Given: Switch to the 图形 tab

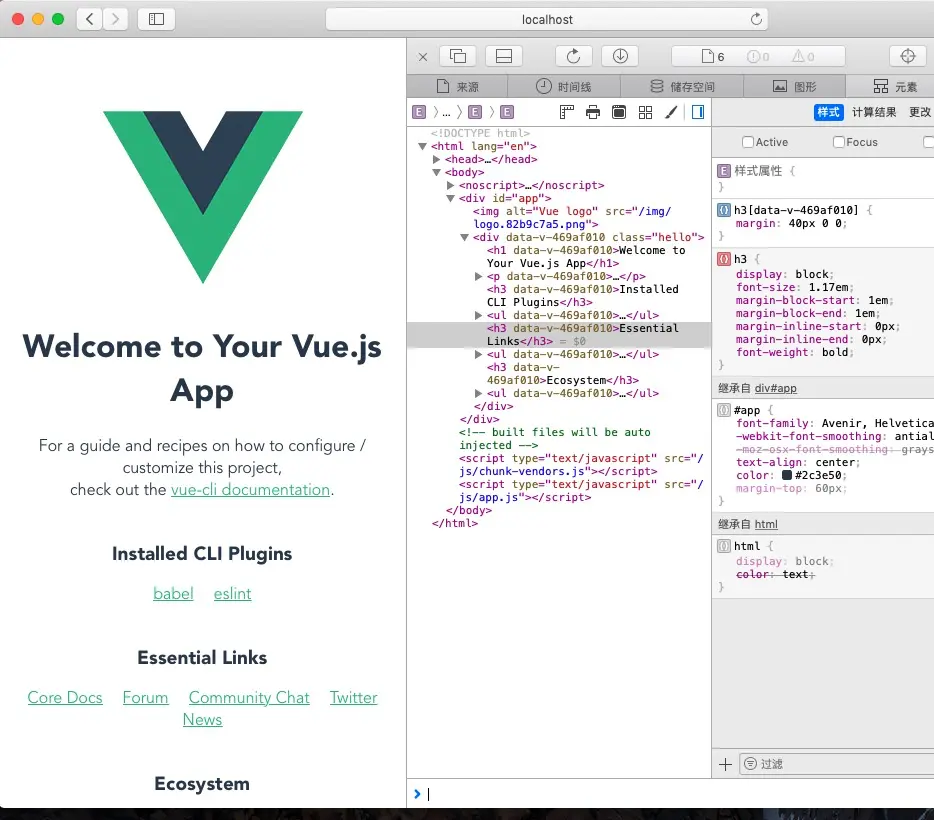Looking at the screenshot, I should point(795,86).
